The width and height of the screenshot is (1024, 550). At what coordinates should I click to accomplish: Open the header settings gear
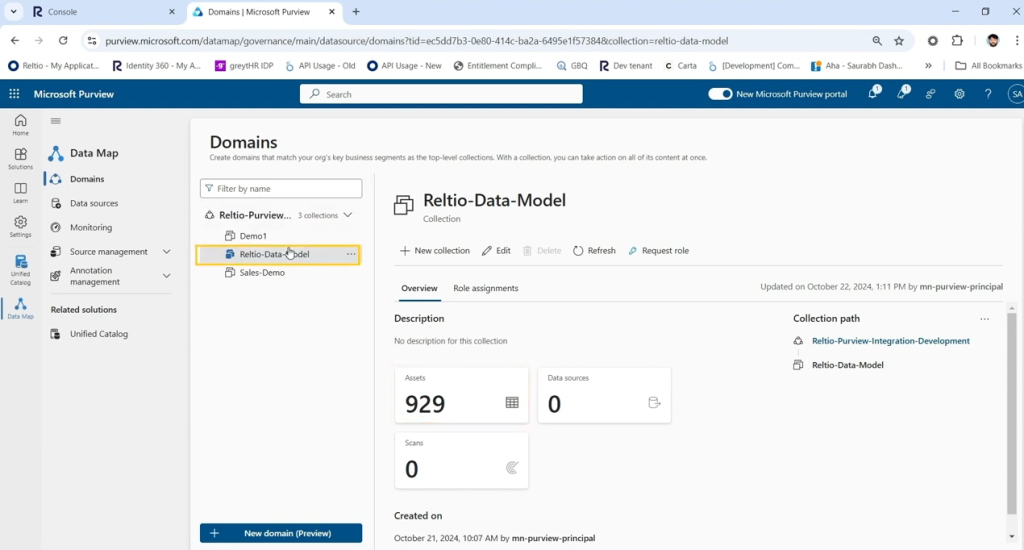(959, 94)
